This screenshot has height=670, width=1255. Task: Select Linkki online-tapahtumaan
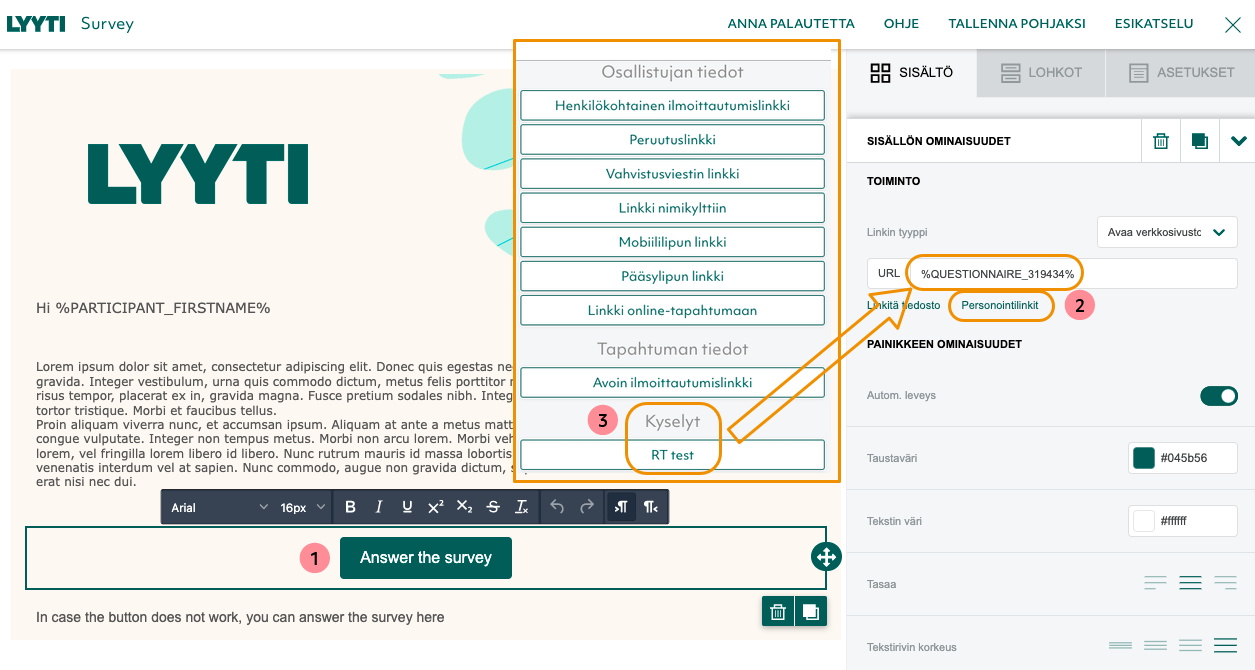coord(672,309)
